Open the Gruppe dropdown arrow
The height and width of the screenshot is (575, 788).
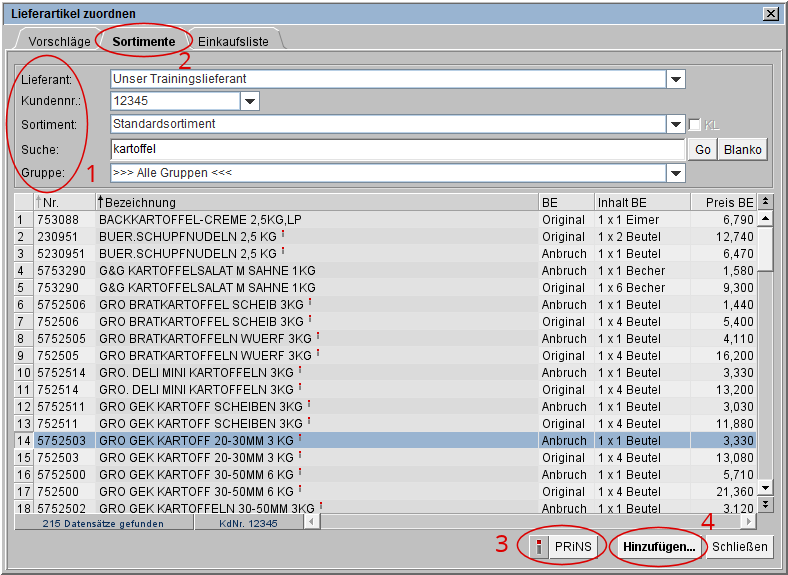tap(676, 173)
